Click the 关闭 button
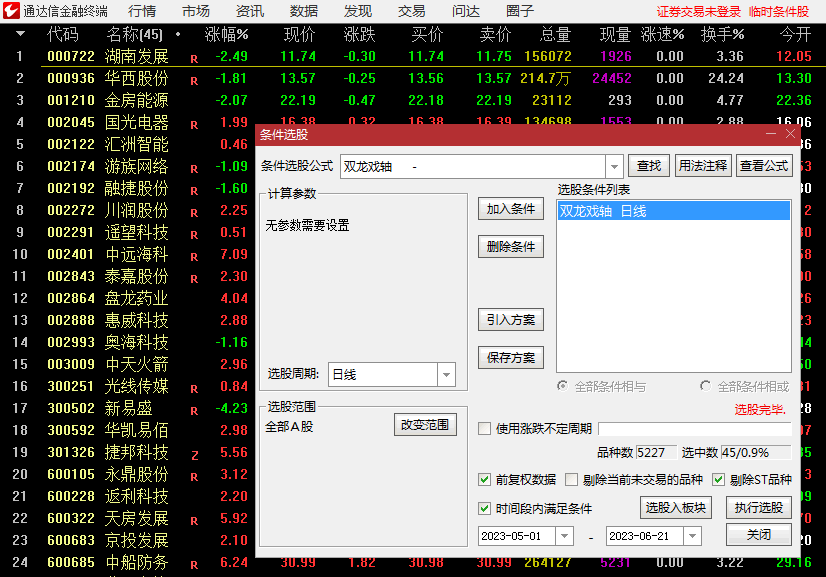 [759, 535]
